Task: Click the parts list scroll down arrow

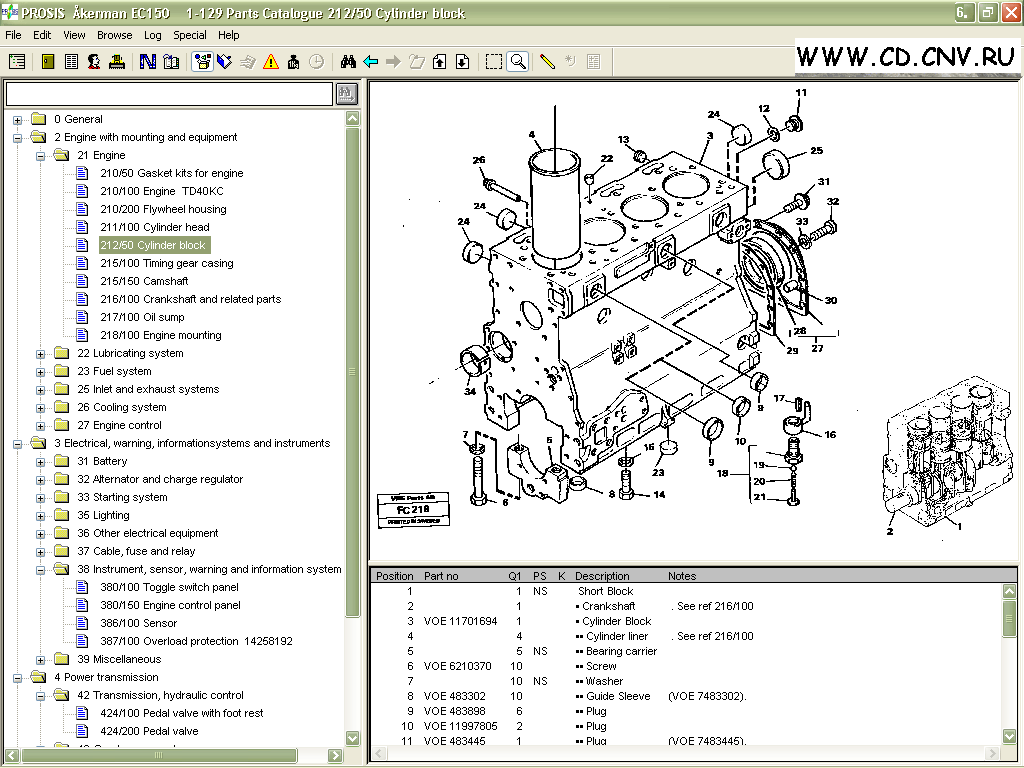Action: (x=1009, y=737)
